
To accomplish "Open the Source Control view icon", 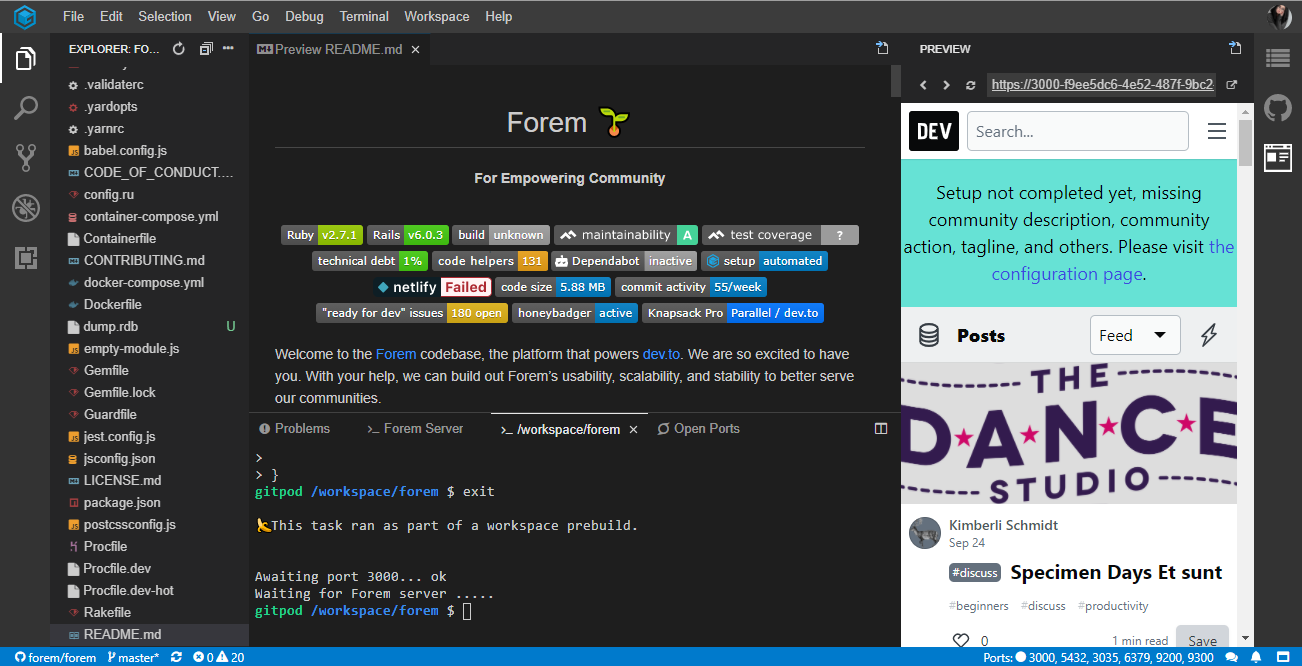I will [x=25, y=157].
